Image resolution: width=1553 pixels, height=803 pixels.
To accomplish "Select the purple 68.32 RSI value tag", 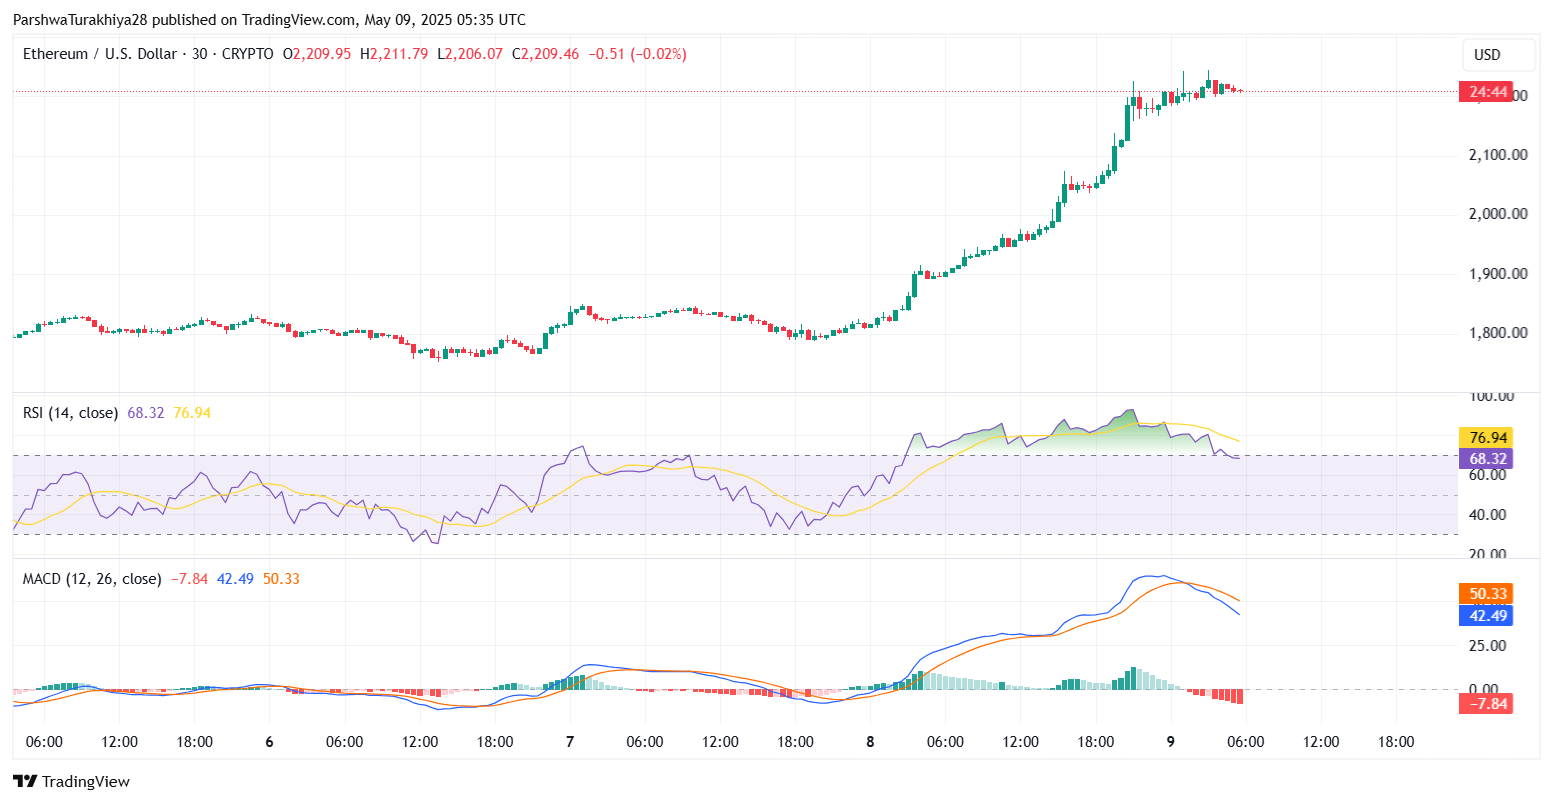I will [1485, 459].
